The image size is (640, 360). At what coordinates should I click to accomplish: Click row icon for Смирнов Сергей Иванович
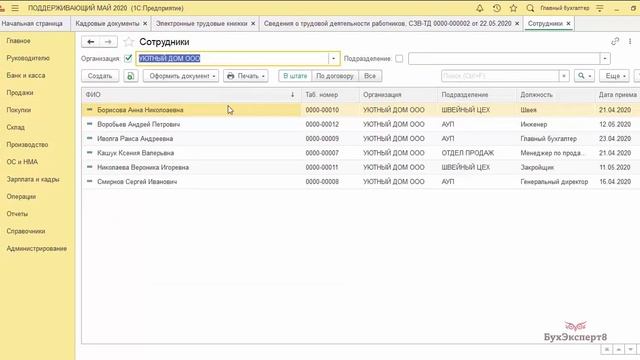point(89,181)
